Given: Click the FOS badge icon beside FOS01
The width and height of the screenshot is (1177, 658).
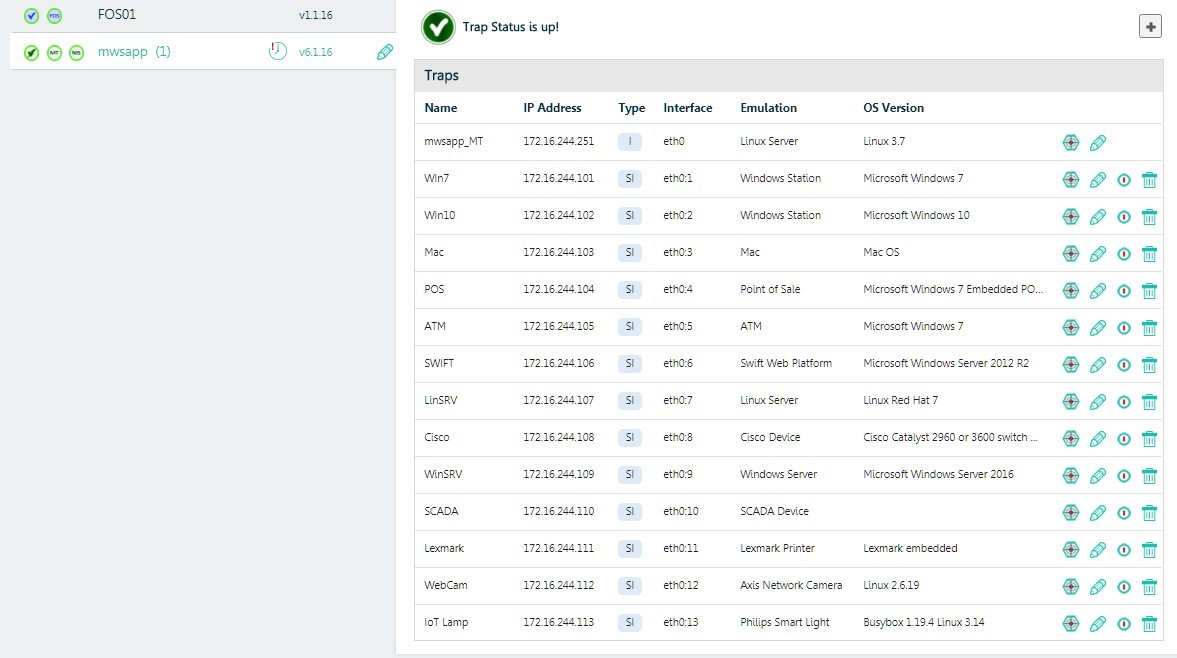Looking at the screenshot, I should (54, 16).
